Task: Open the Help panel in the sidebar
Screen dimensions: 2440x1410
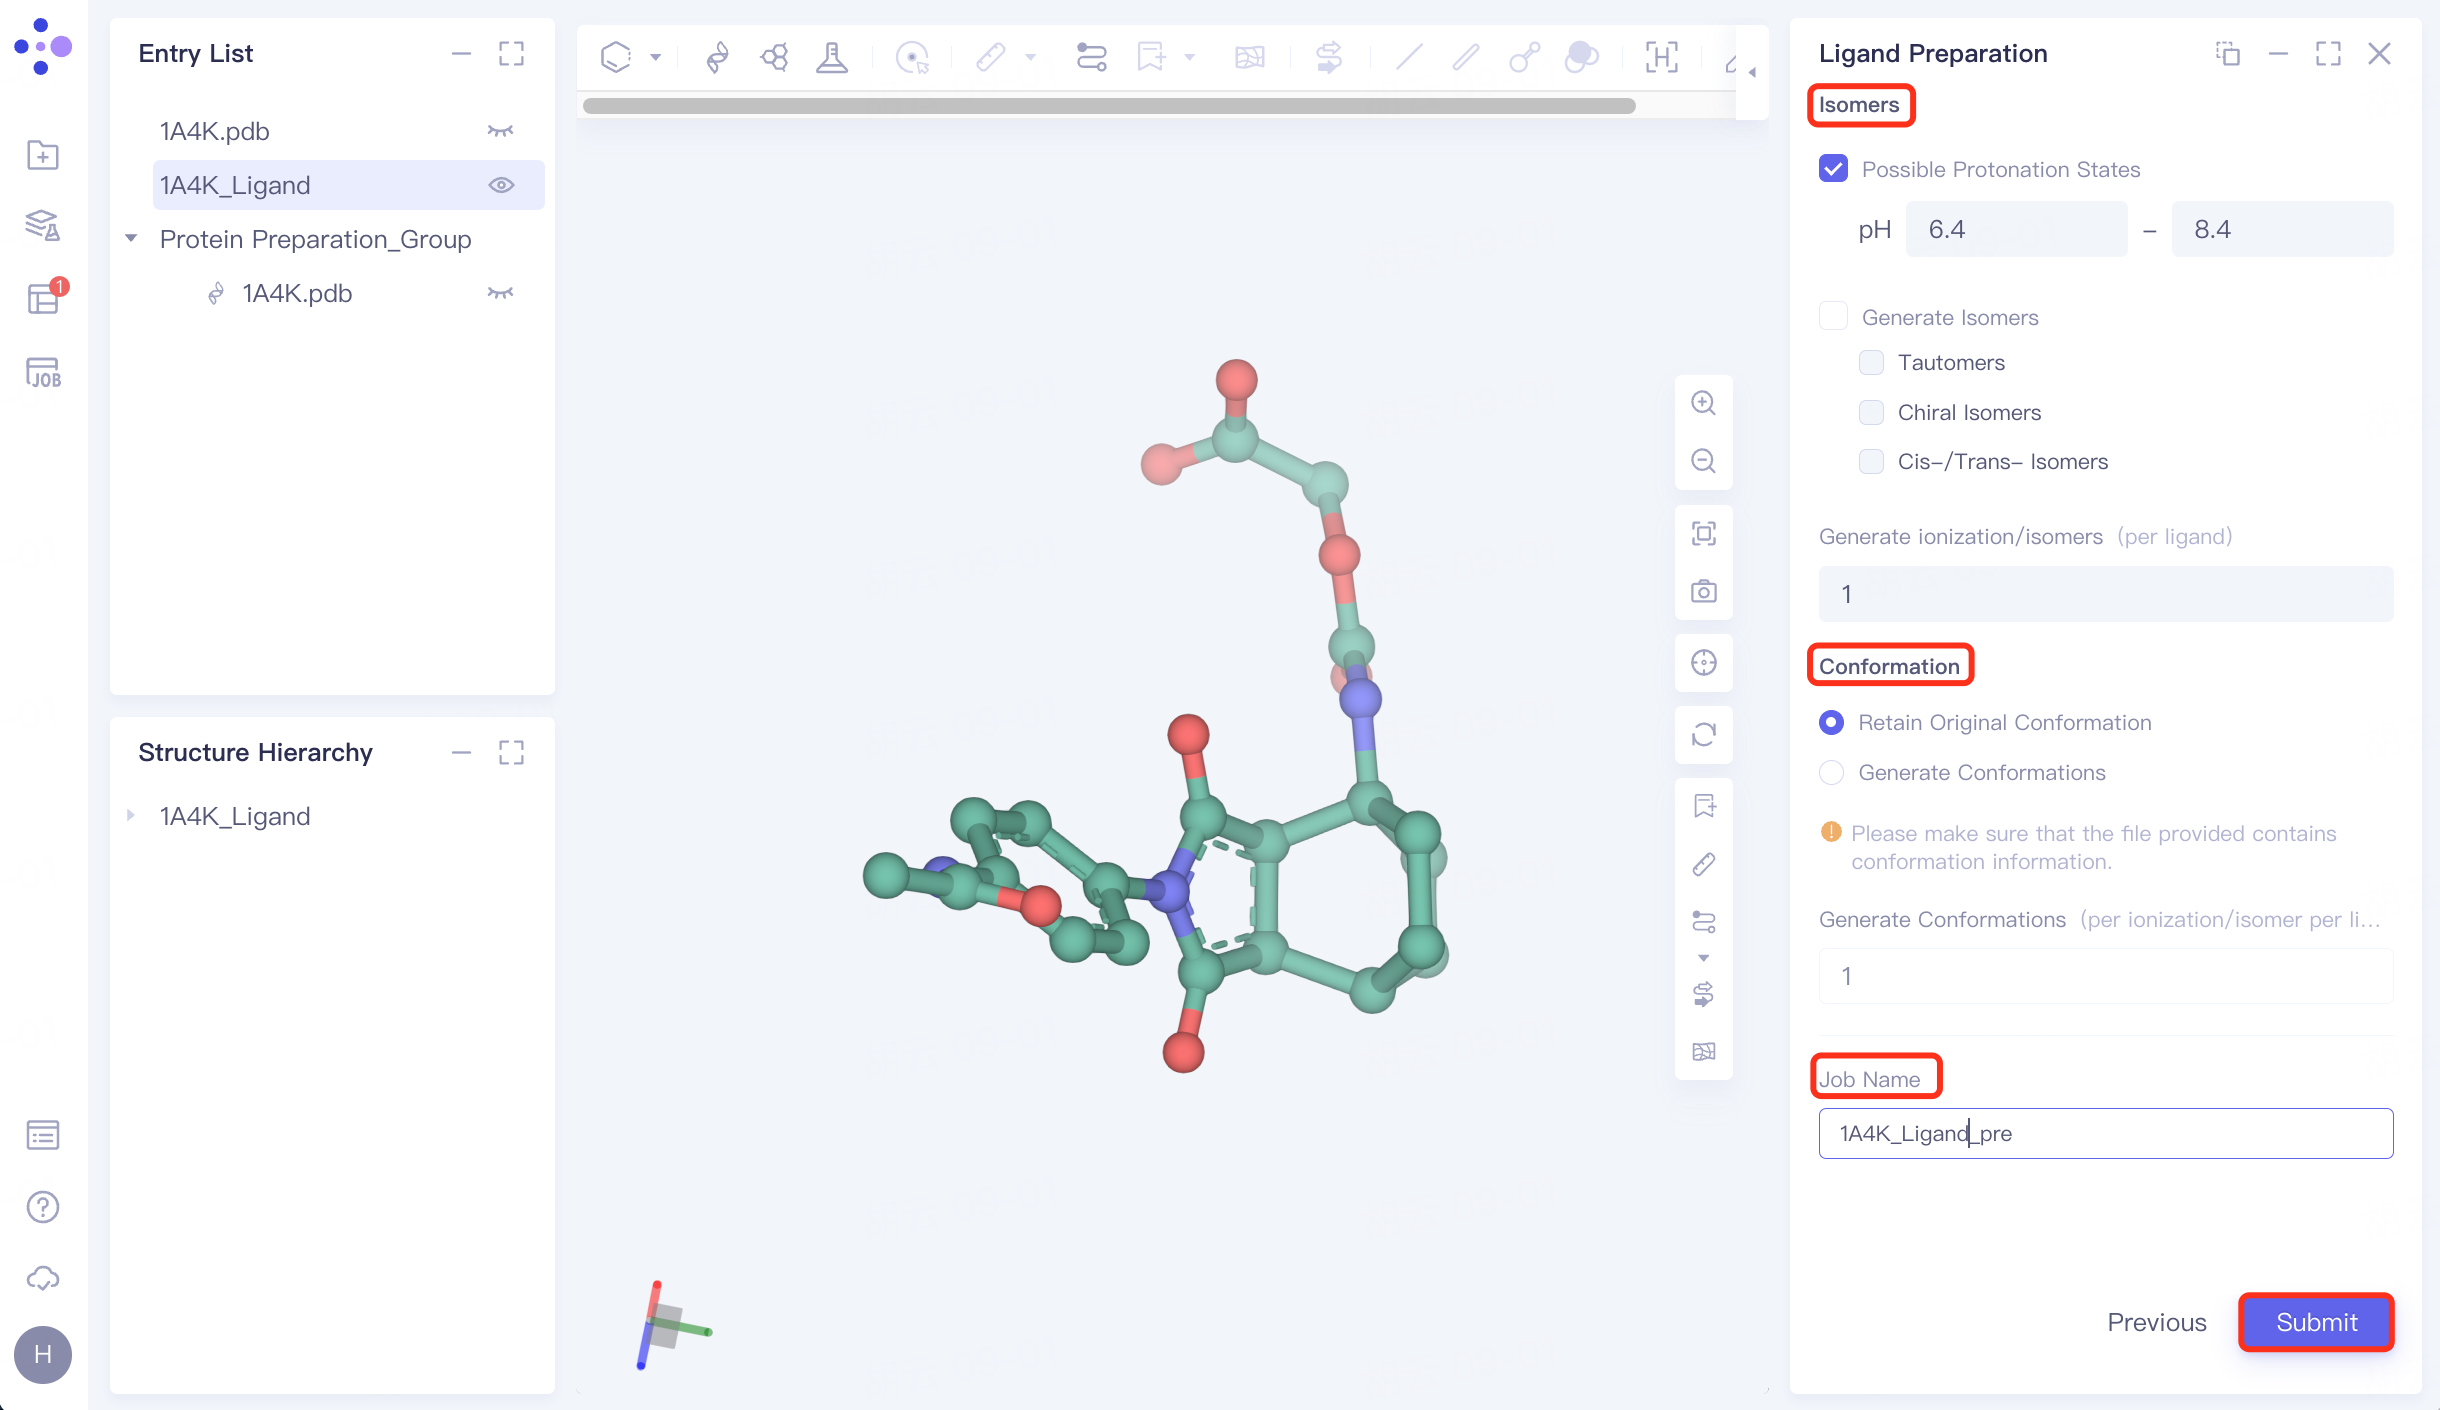Action: tap(43, 1207)
